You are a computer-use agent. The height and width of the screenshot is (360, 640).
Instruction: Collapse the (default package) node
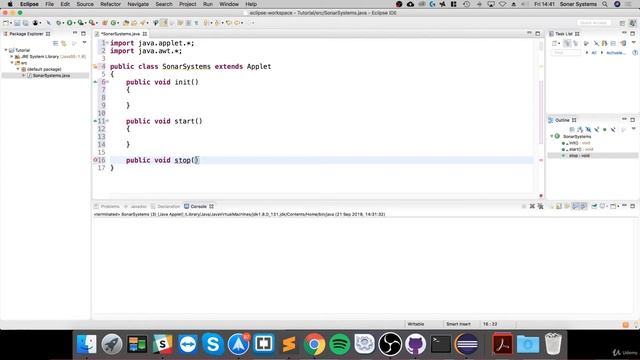pos(18,69)
